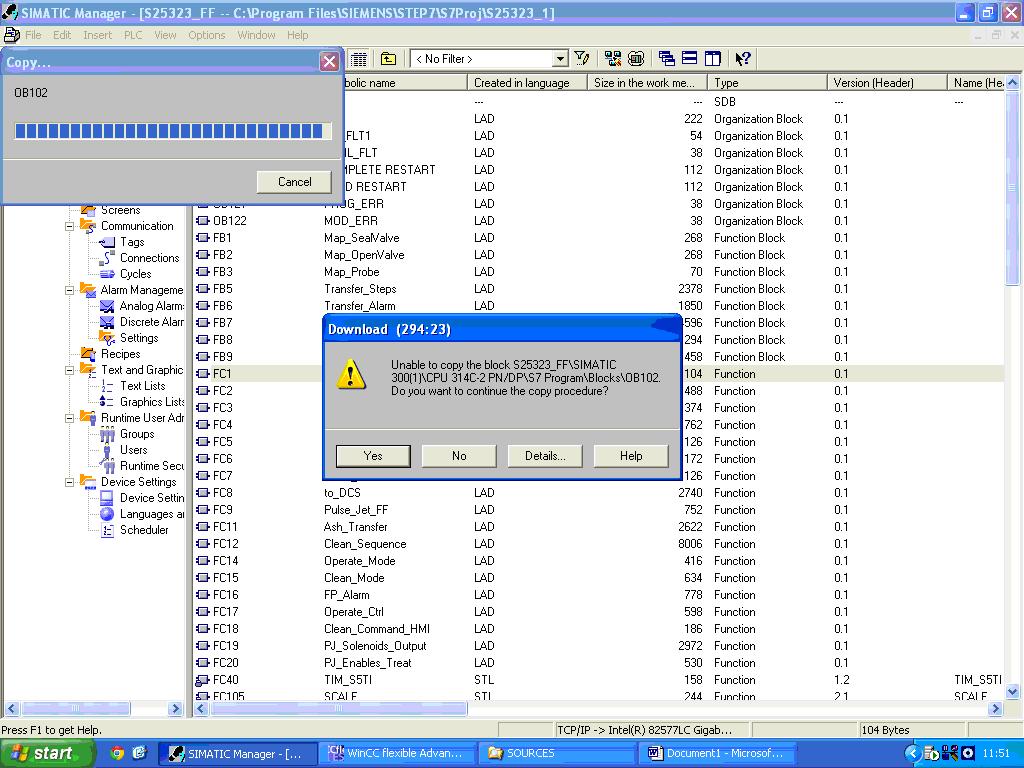Select the FC12 Clean_Sequence row
Viewport: 1024px width, 768px height.
tap(598, 544)
